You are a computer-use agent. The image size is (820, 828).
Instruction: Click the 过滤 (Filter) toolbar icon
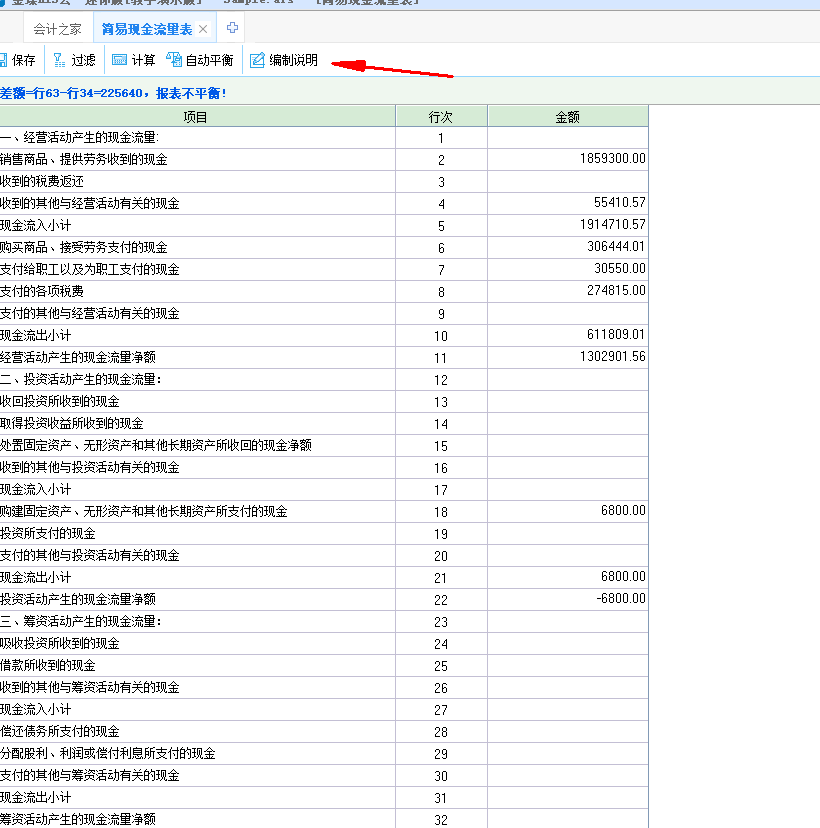74,60
